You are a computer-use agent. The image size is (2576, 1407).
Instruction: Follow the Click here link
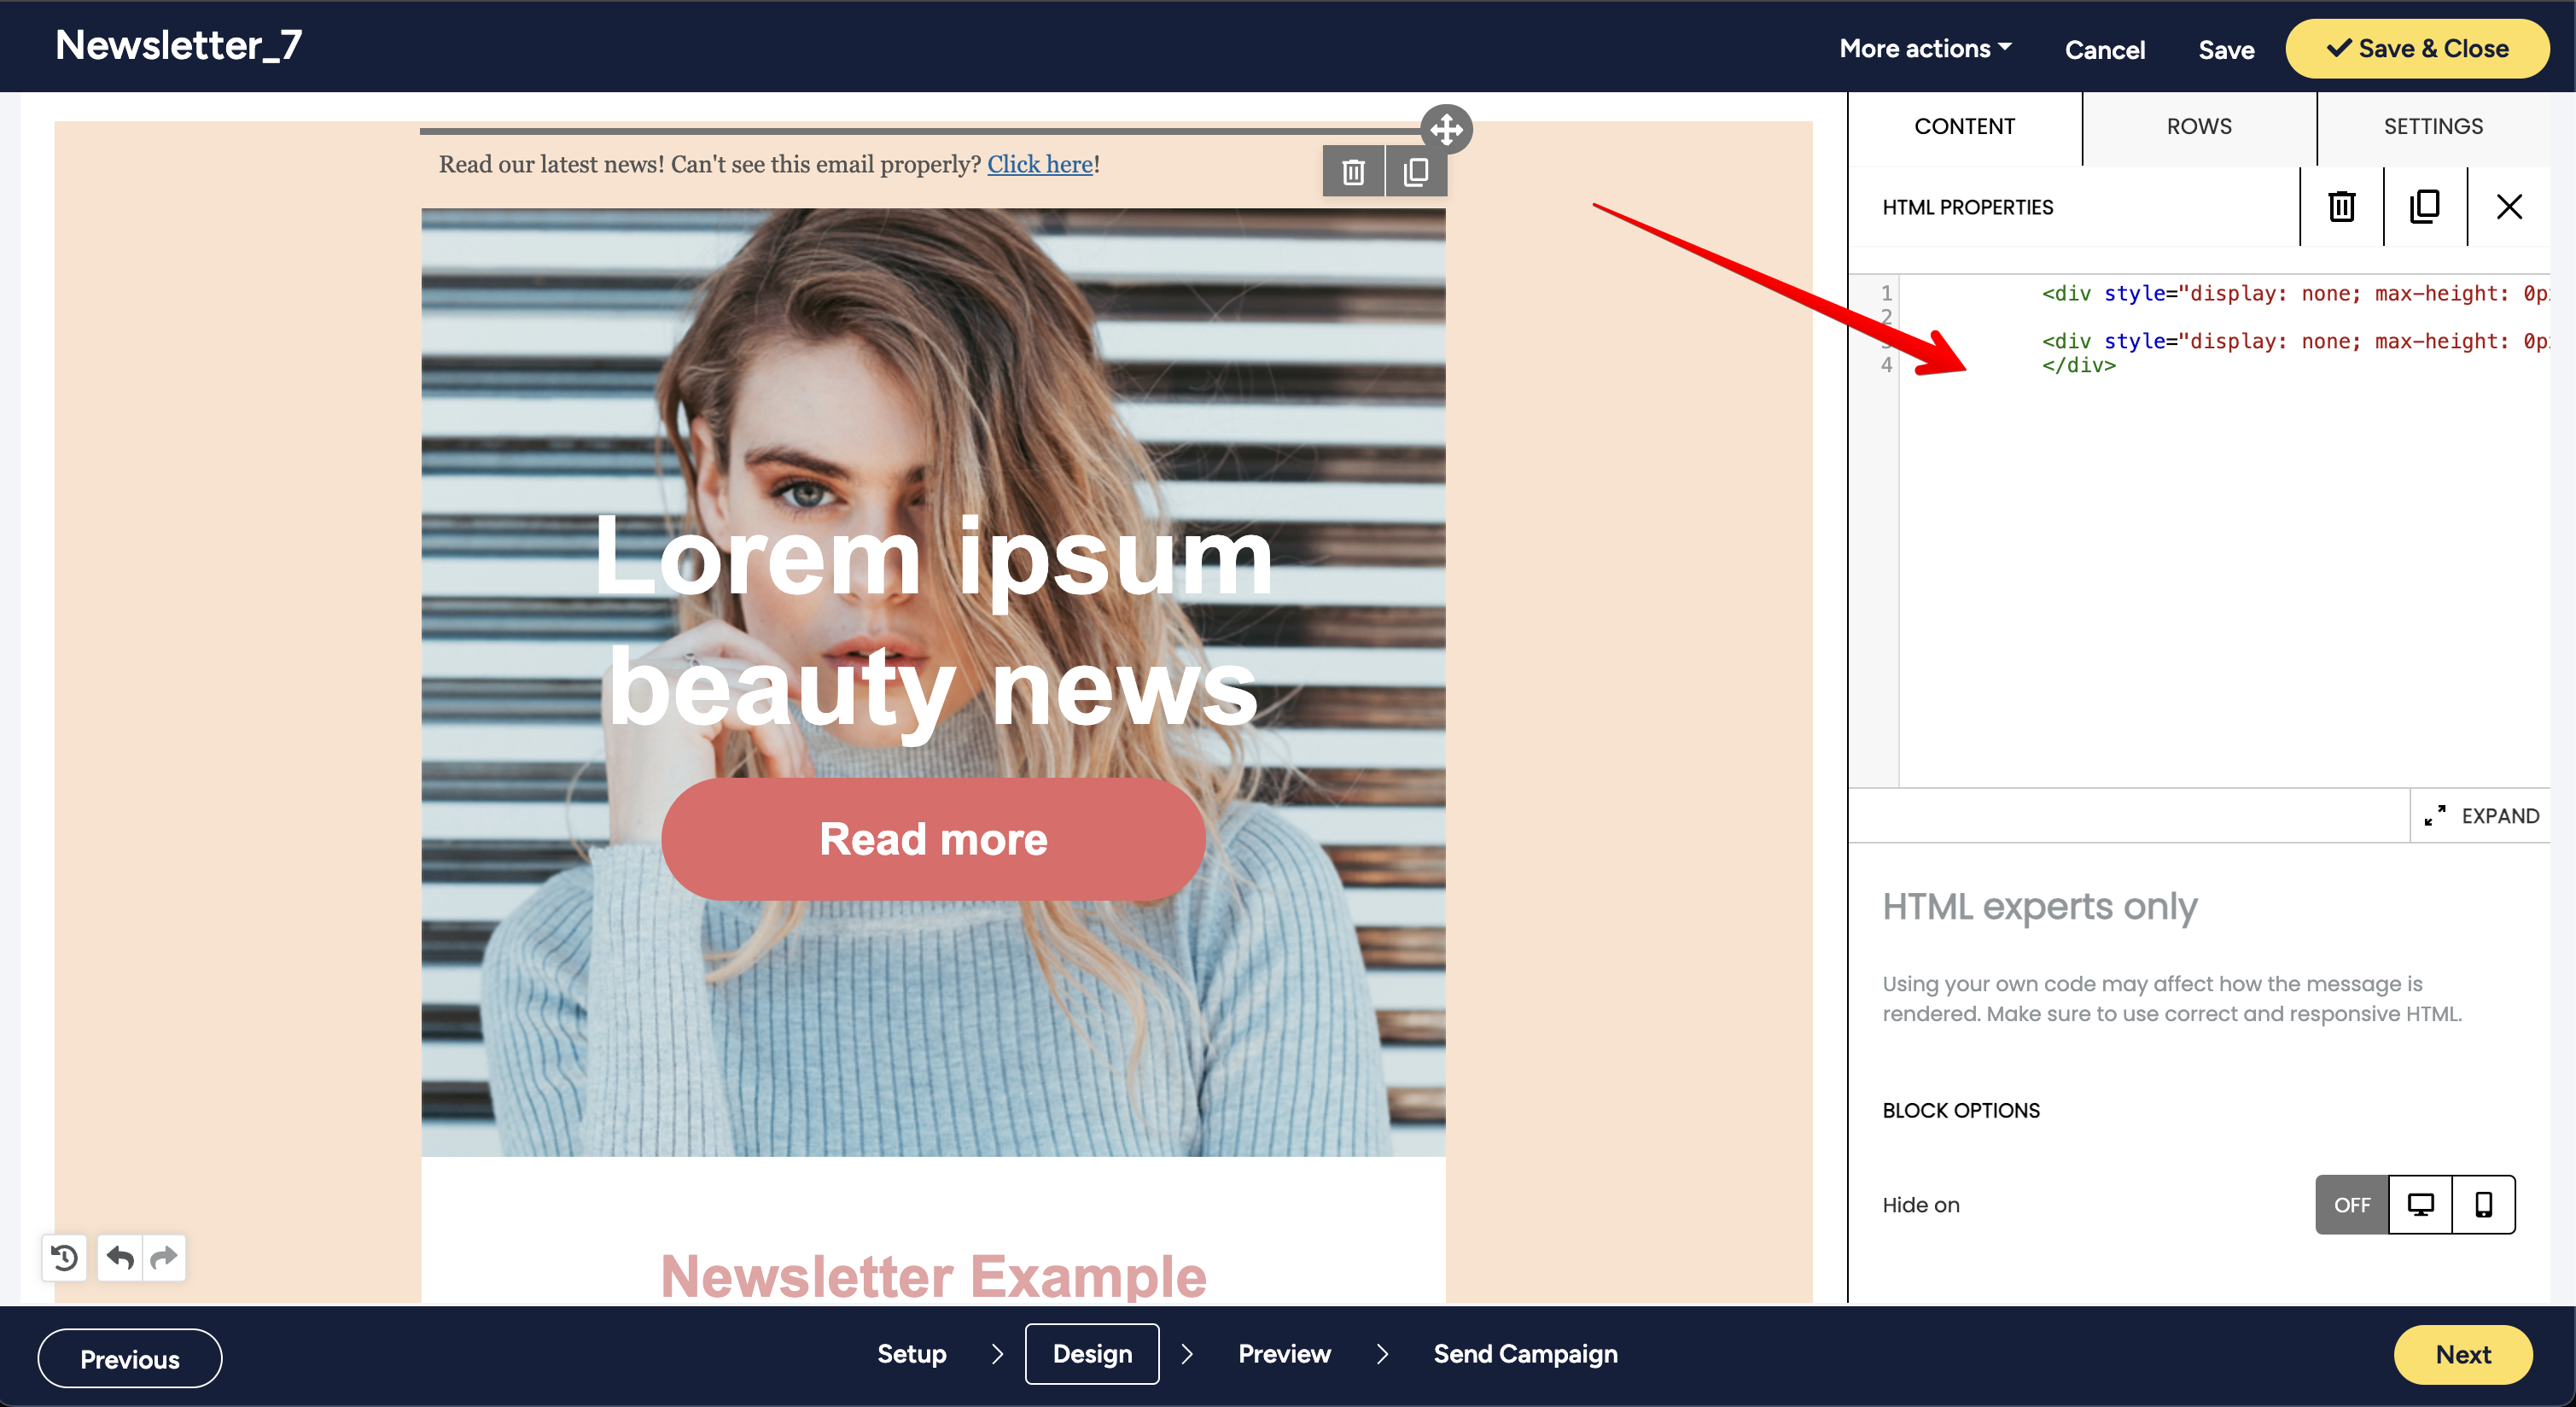point(1039,164)
